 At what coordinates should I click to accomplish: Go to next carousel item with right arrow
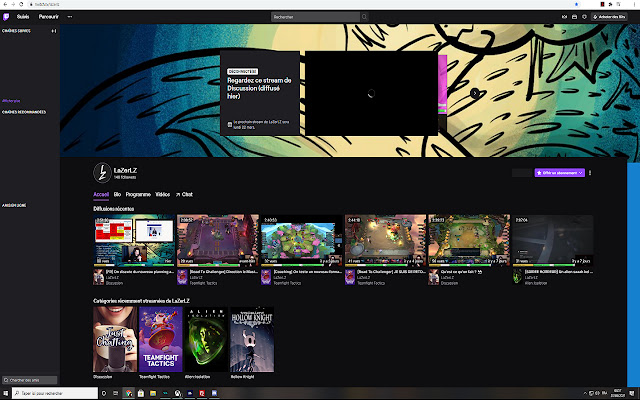(475, 93)
